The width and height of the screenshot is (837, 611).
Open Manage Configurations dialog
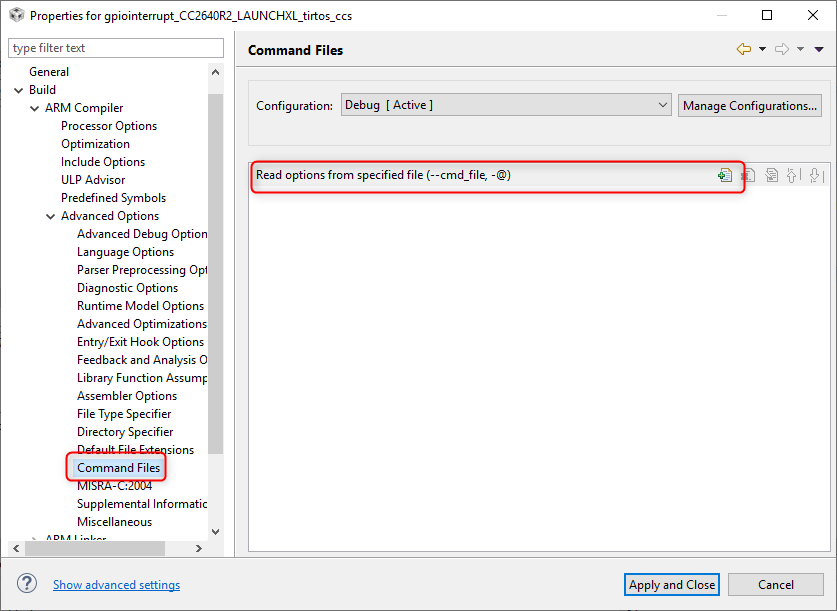click(x=749, y=104)
